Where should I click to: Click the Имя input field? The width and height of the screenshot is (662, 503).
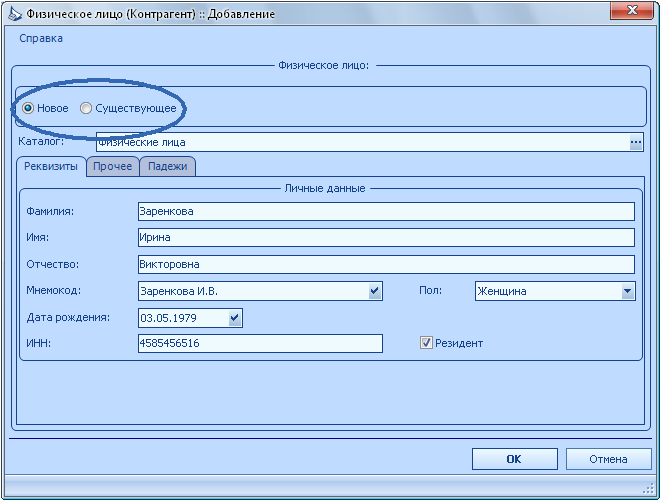[386, 238]
